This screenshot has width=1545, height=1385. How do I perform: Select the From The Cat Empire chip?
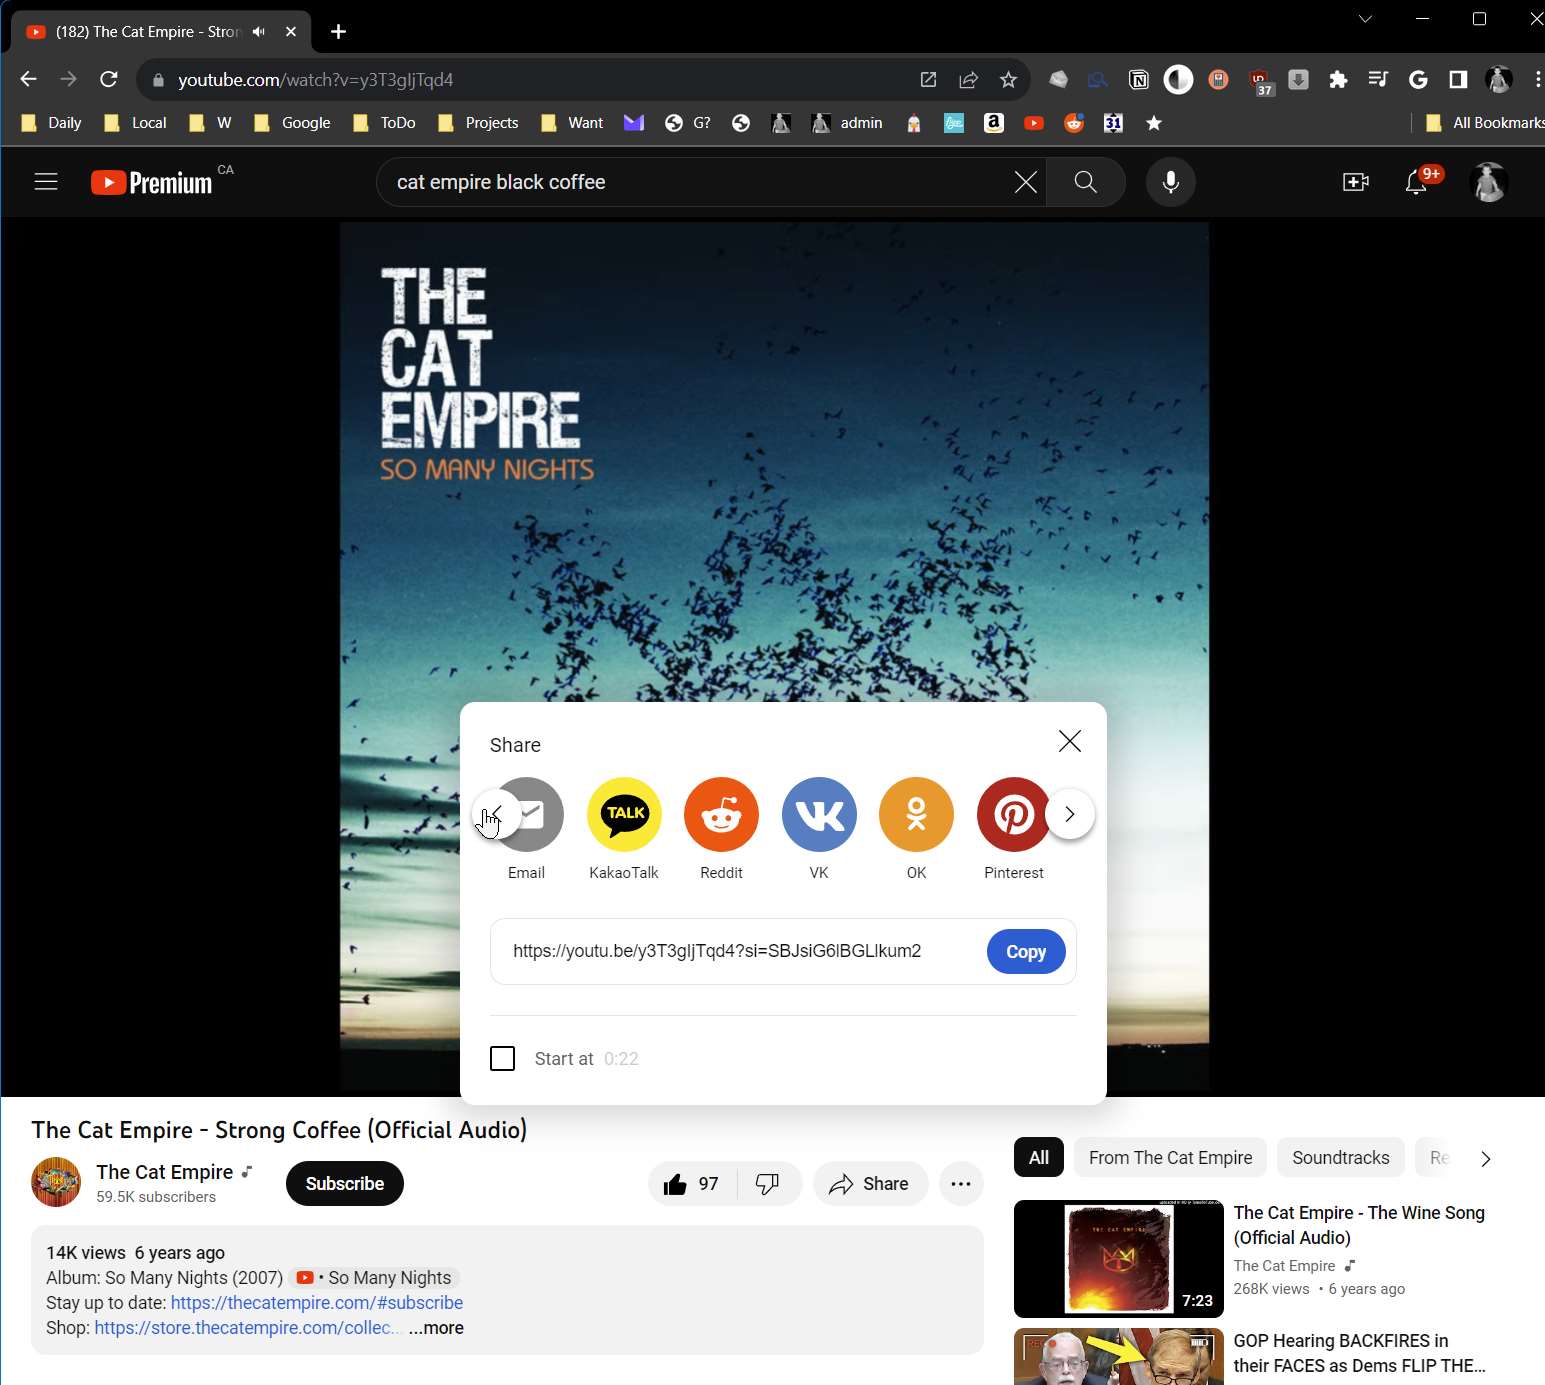[1170, 1158]
